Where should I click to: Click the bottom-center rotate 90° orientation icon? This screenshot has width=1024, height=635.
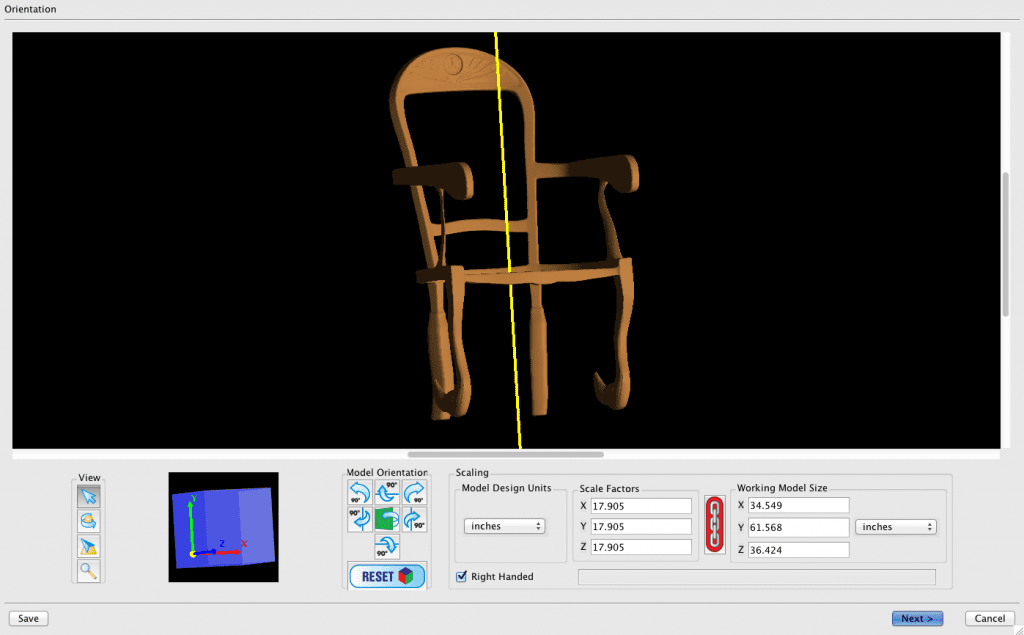[x=387, y=546]
